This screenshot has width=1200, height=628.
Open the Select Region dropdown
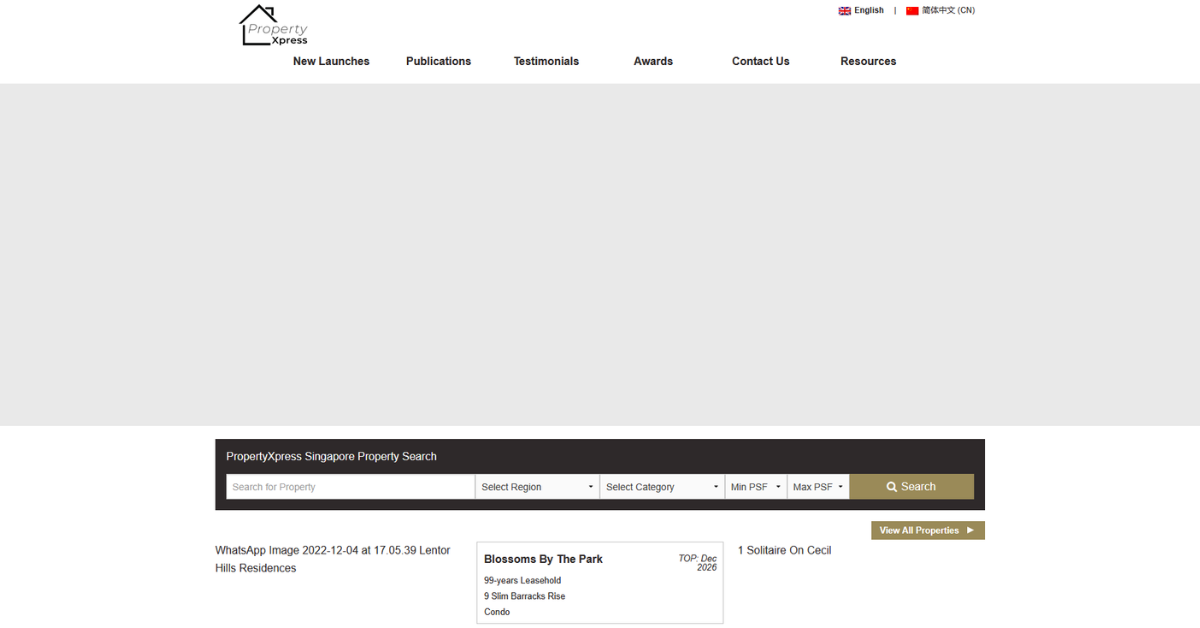coord(537,487)
